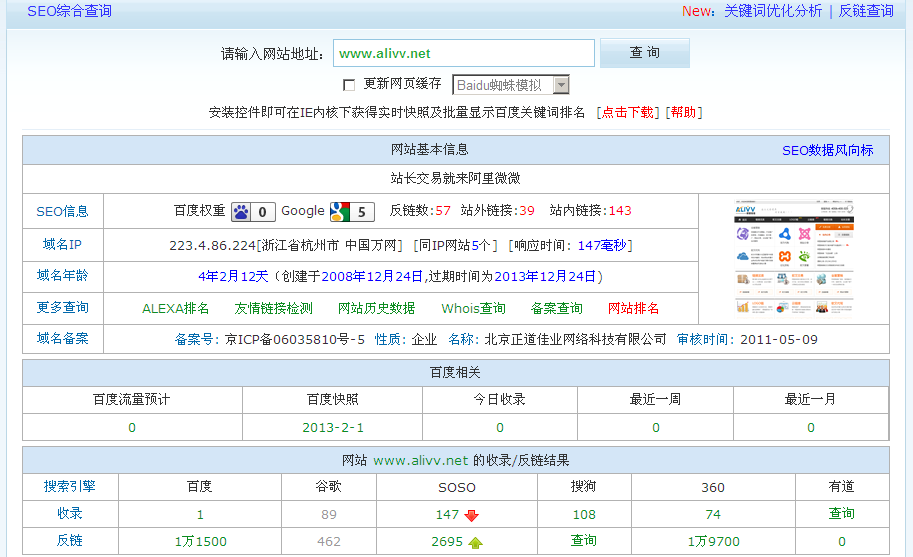Viewport: 913px width, 557px height.
Task: Click the 百度流量预计 value 0
Action: point(132,428)
